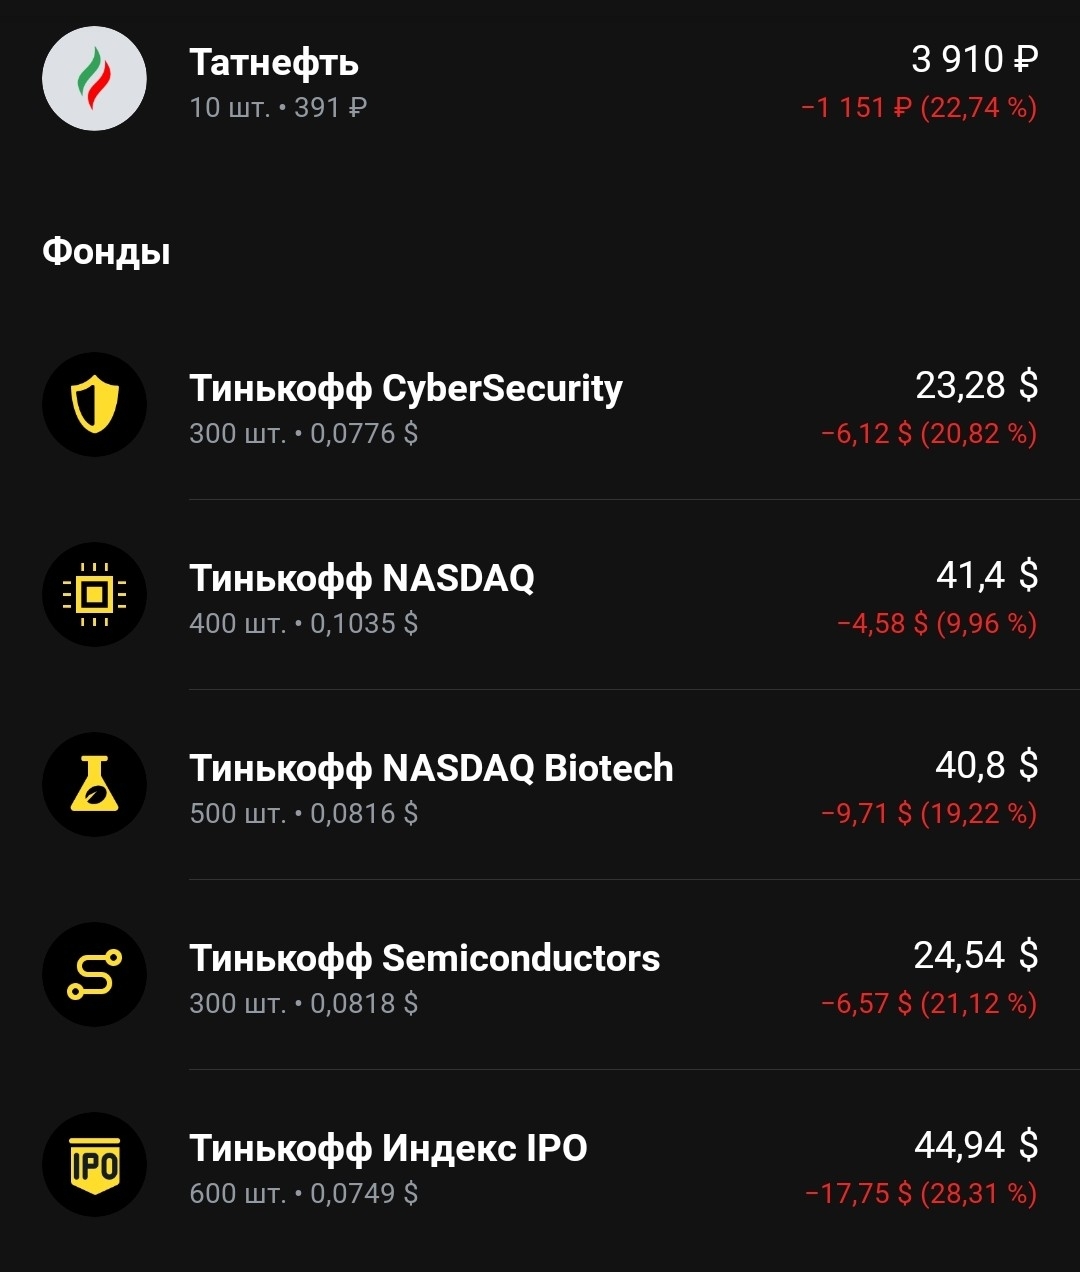Screen dimensions: 1080x1272
Task: Tap the Татнефть flame logo icon
Action: (94, 79)
